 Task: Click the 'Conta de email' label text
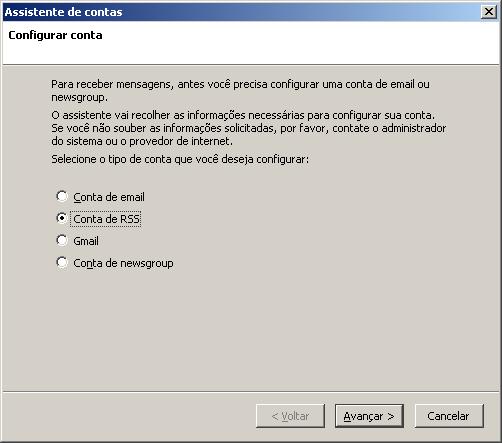click(x=109, y=197)
